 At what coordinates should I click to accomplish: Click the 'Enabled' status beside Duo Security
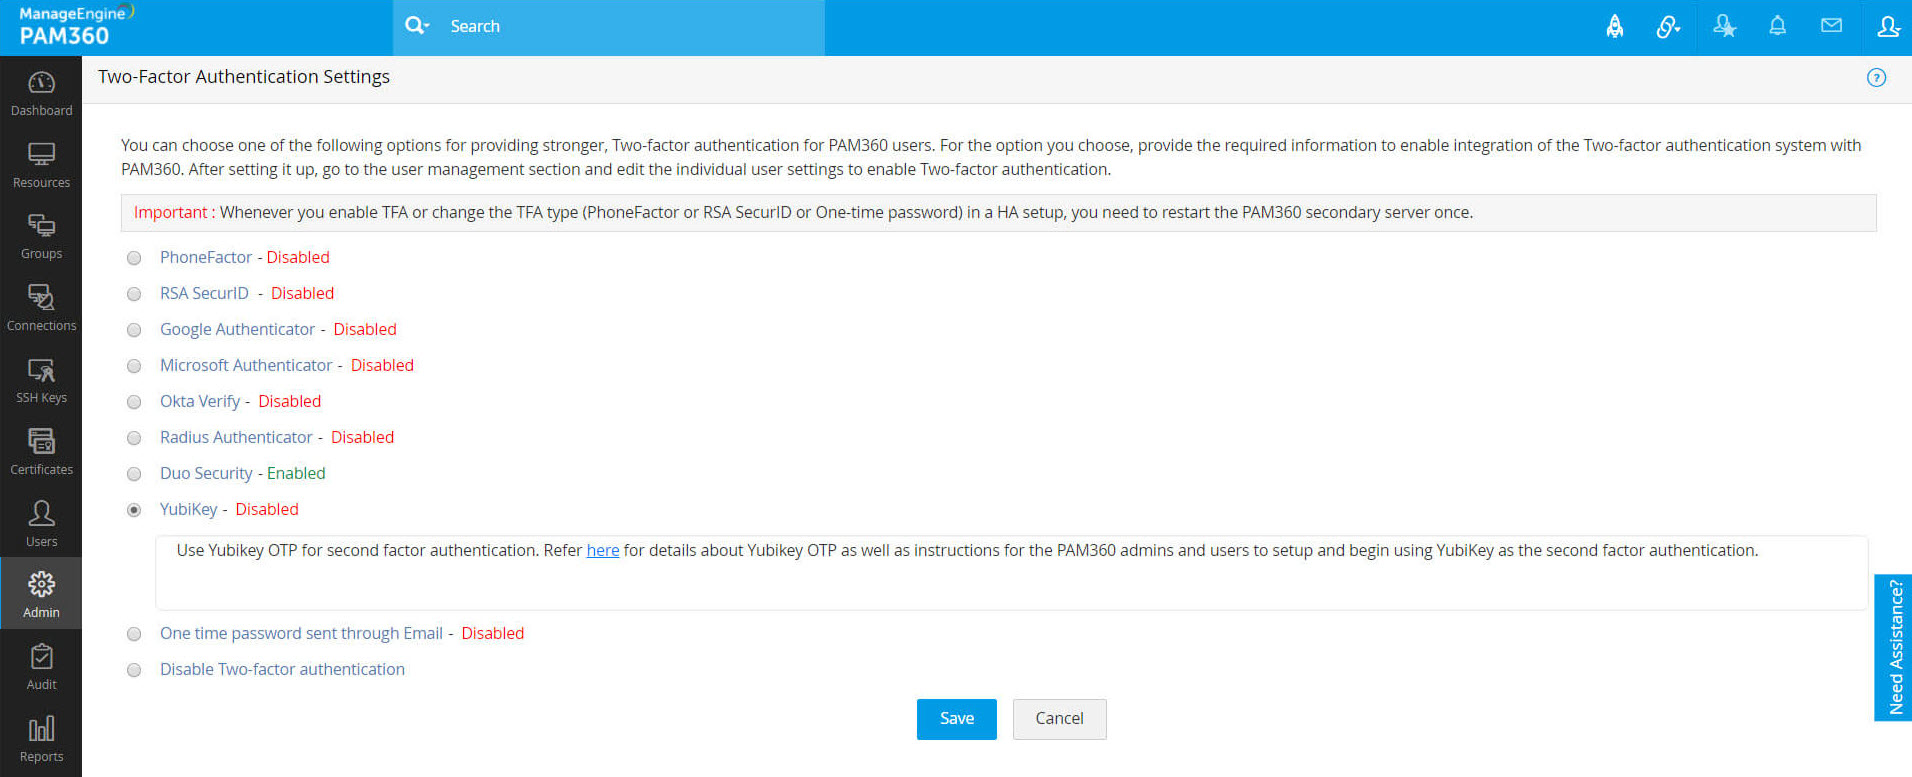point(296,473)
